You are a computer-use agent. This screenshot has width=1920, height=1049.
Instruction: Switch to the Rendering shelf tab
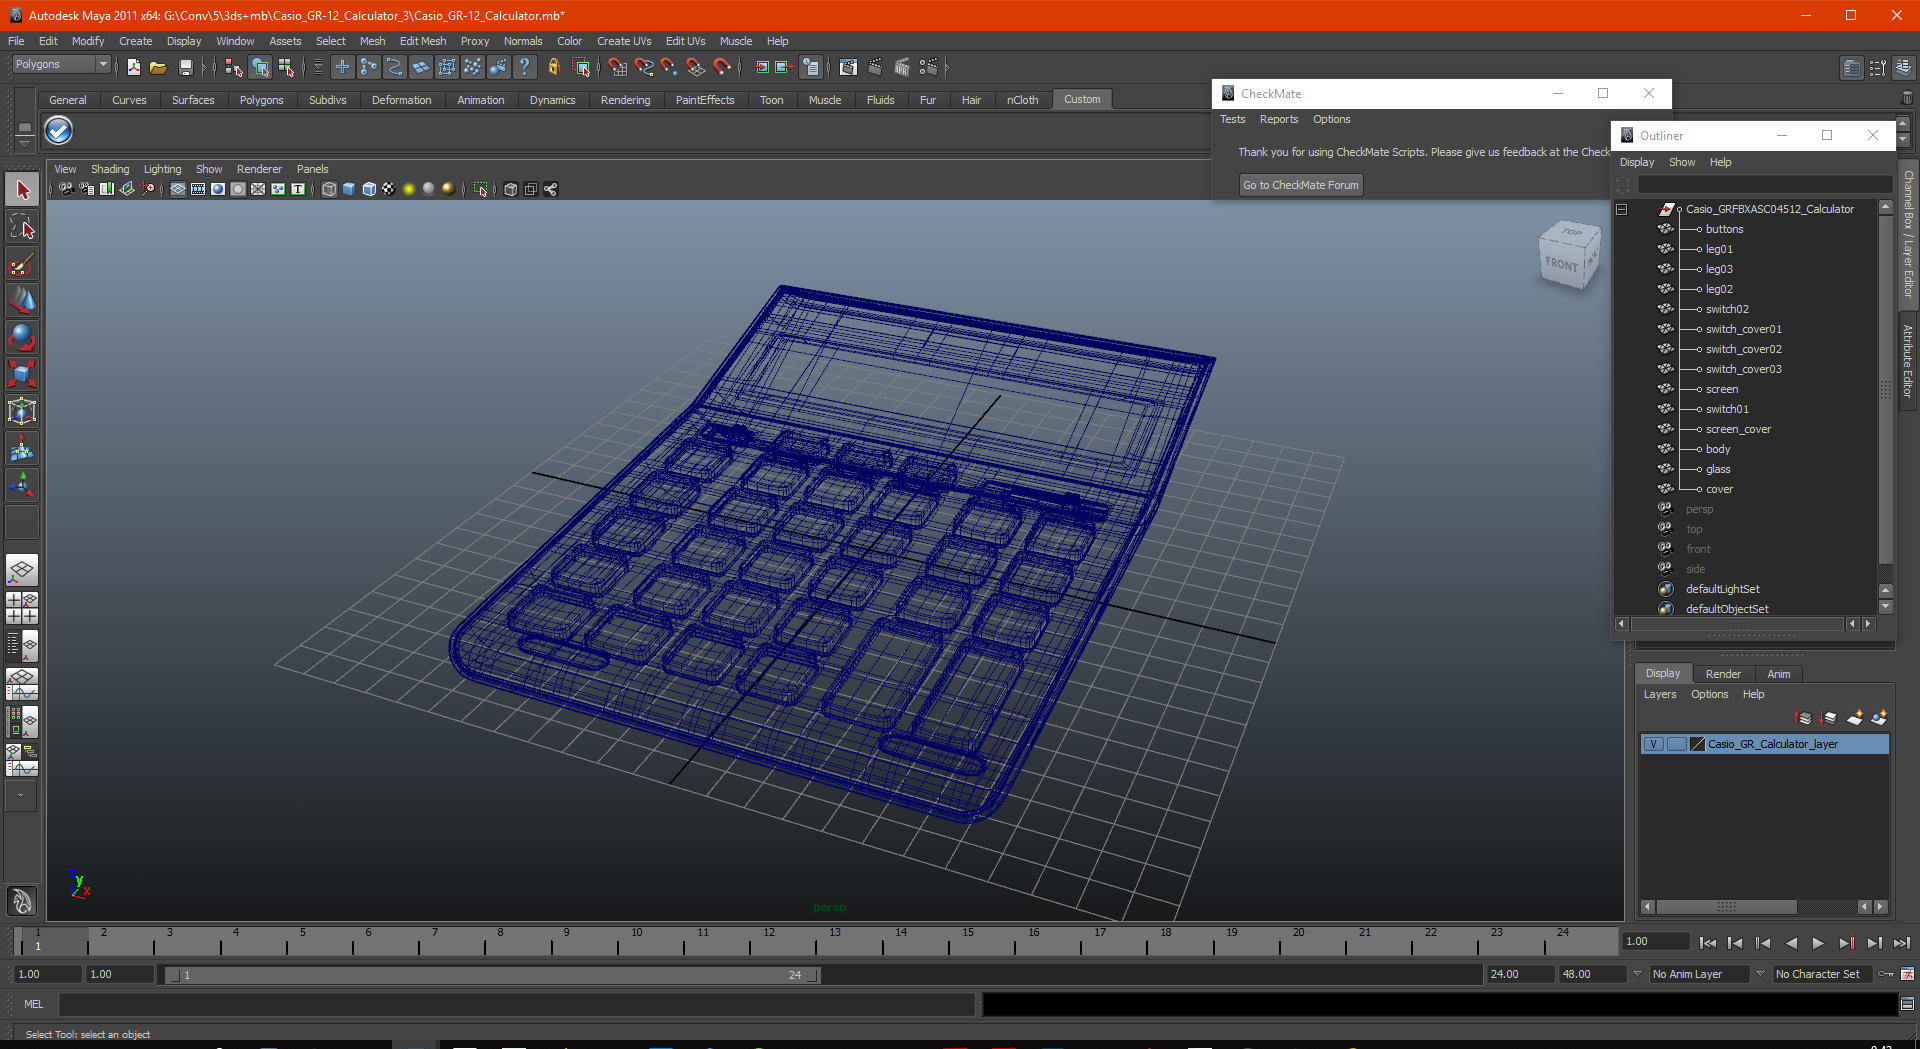tap(625, 100)
